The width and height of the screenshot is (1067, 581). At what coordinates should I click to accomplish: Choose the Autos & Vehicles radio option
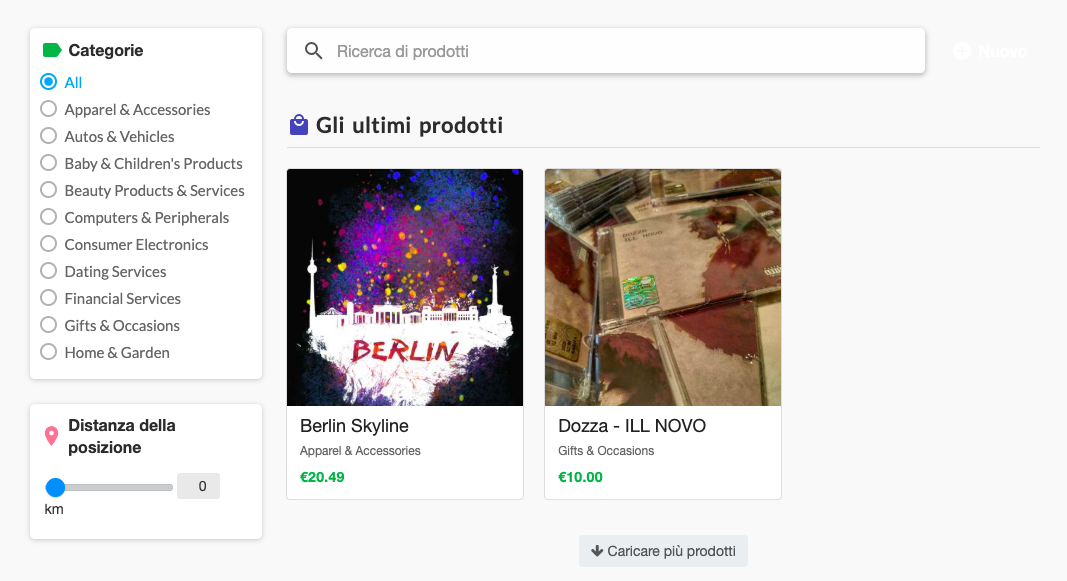(48, 136)
